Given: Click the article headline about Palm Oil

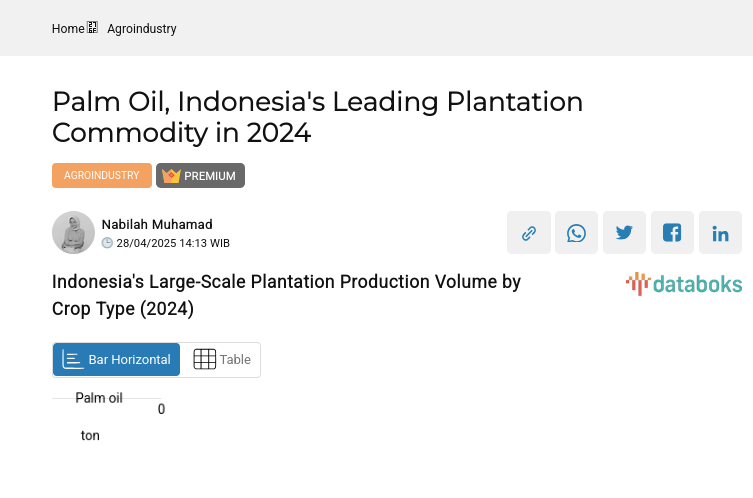Looking at the screenshot, I should tap(317, 117).
